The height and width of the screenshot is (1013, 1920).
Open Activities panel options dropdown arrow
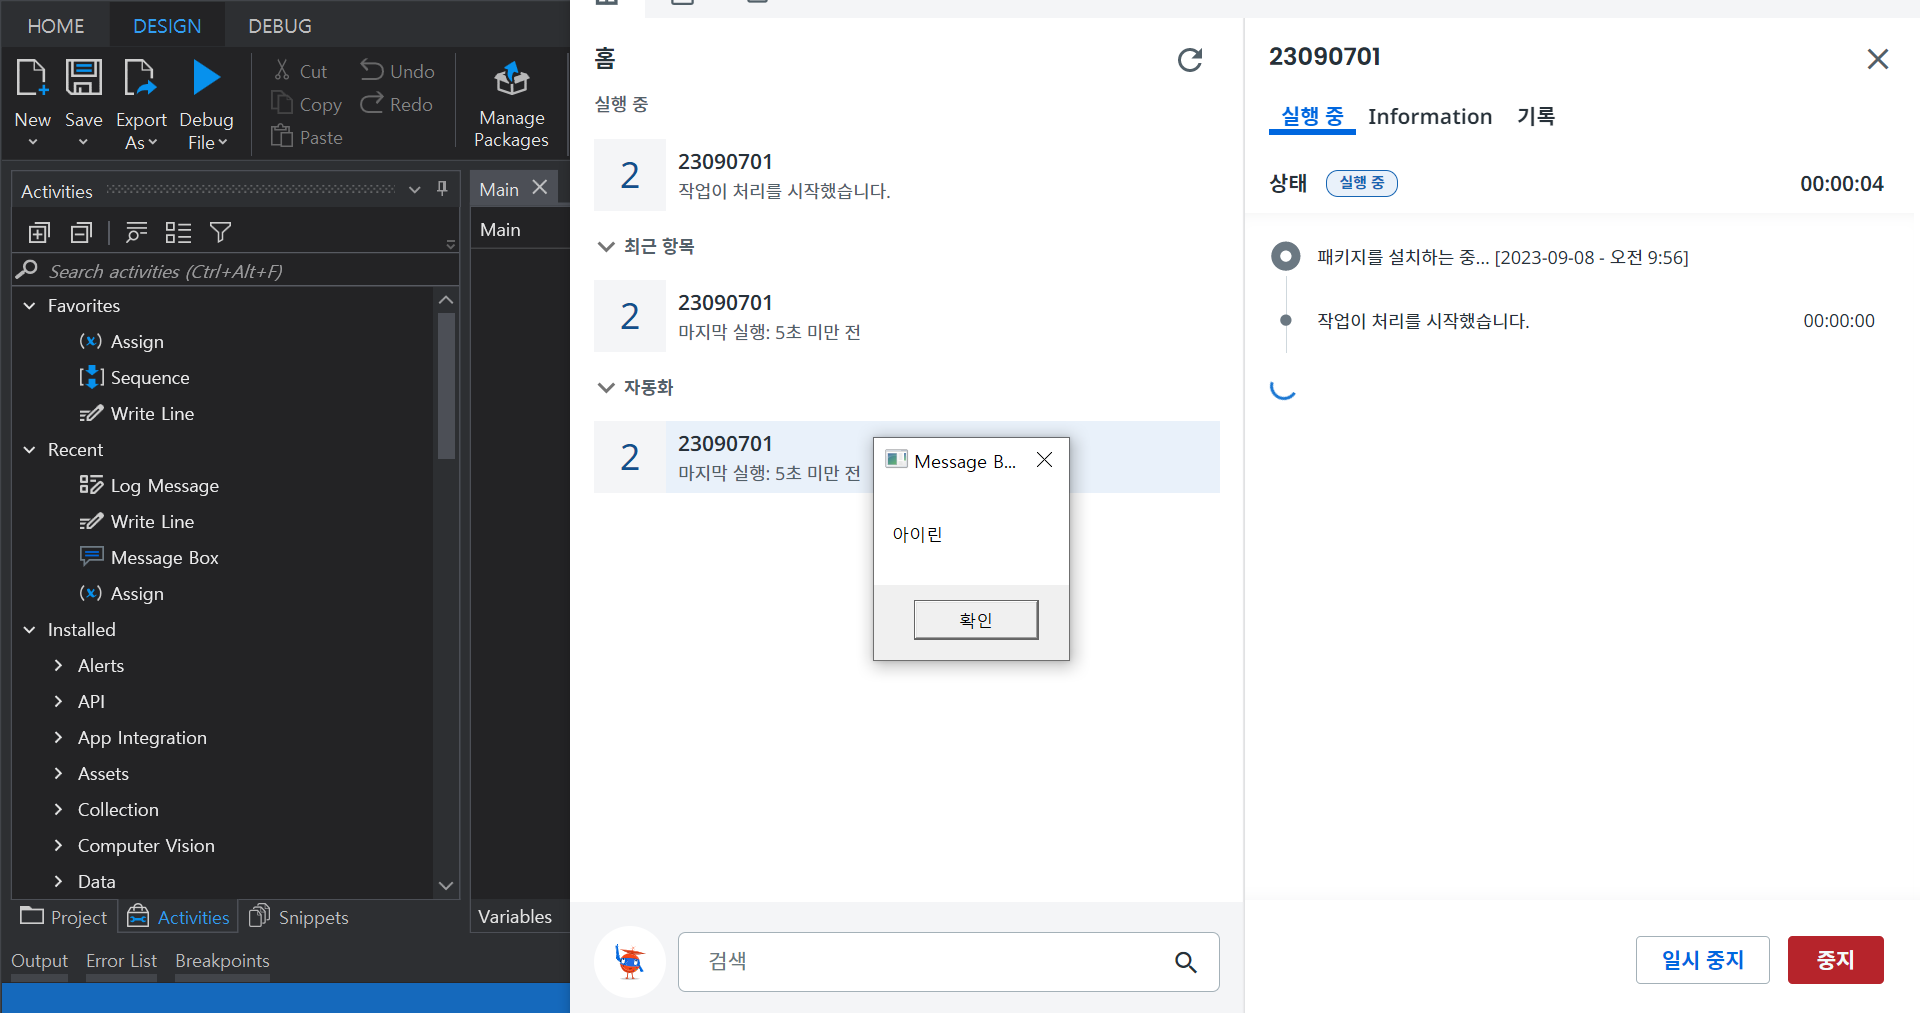[x=415, y=190]
